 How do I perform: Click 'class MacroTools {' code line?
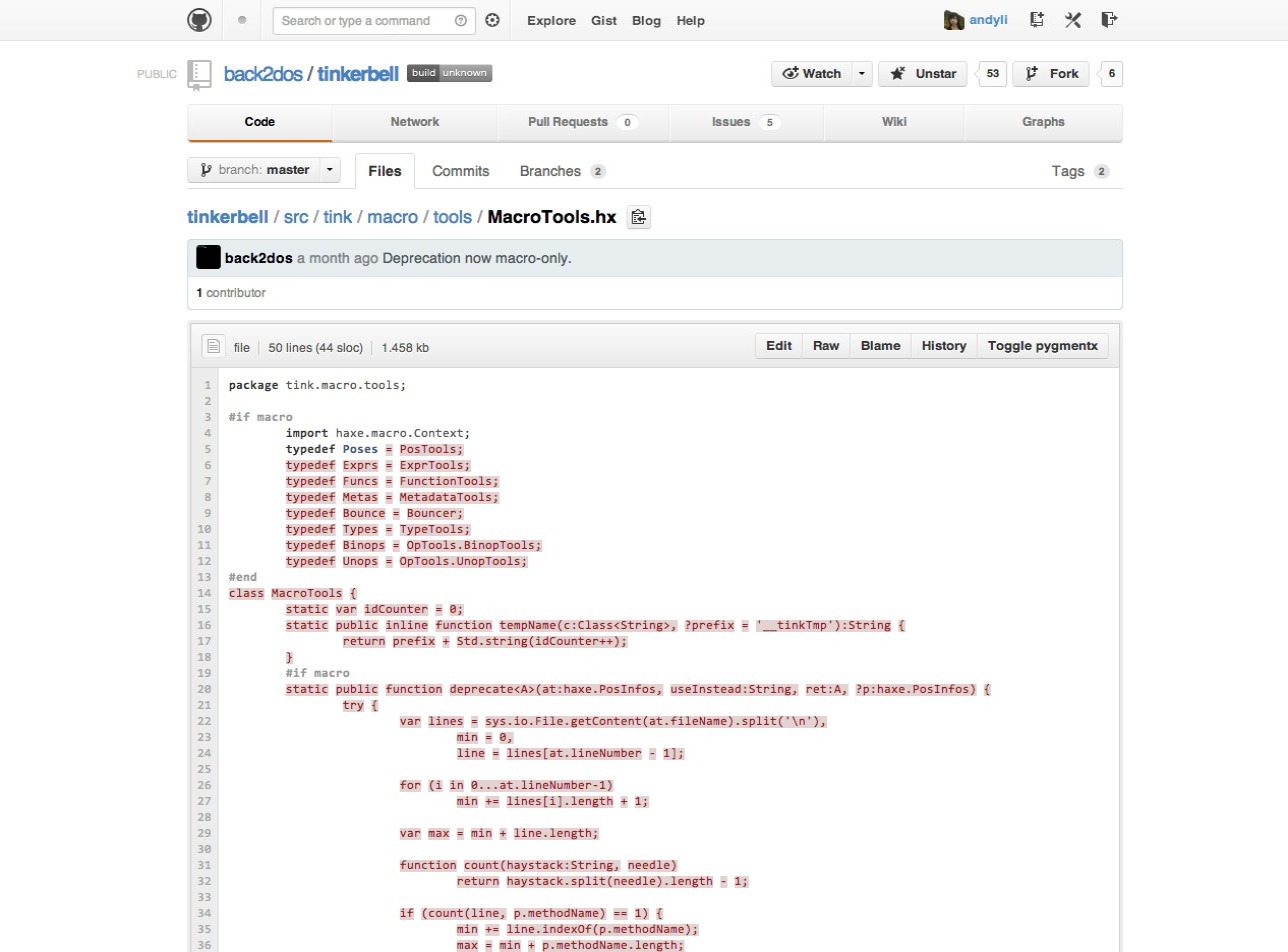coord(292,593)
